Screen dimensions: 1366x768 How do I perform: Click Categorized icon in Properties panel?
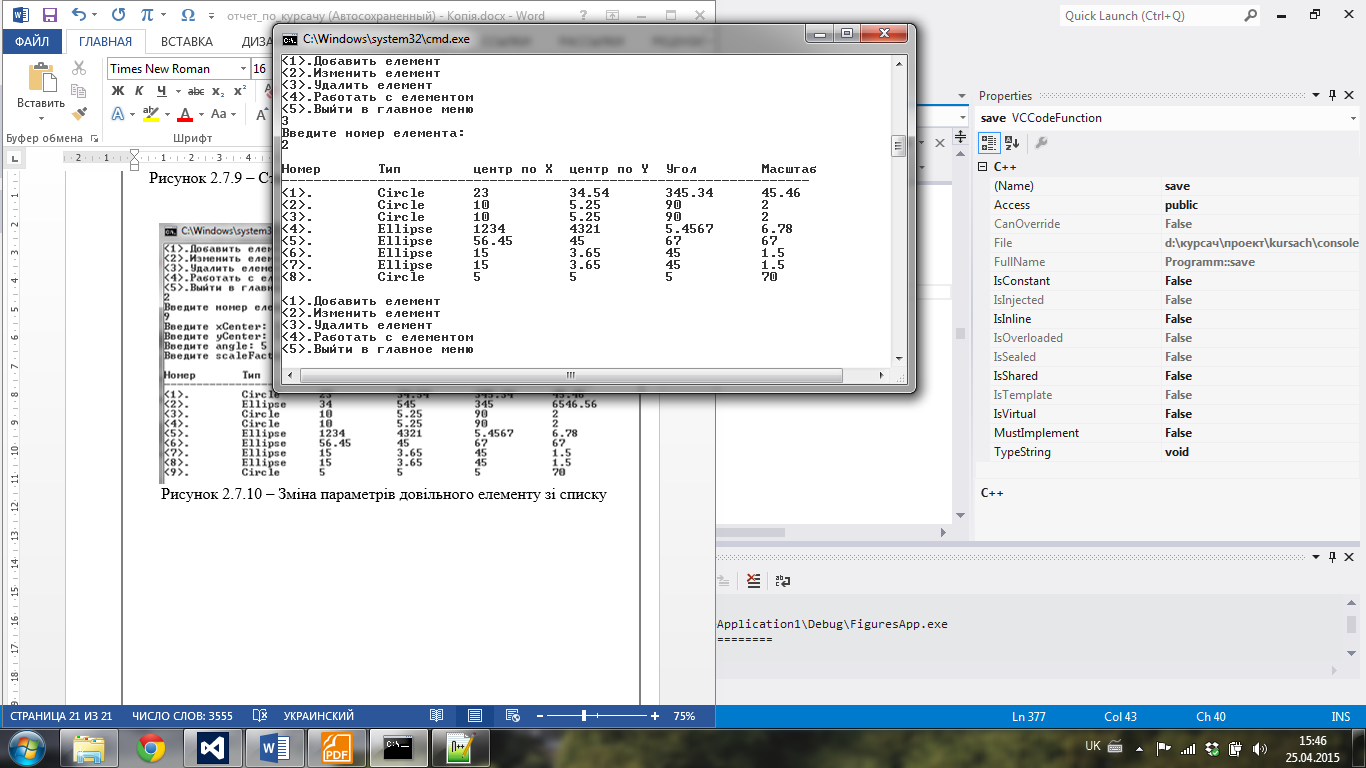(x=988, y=143)
